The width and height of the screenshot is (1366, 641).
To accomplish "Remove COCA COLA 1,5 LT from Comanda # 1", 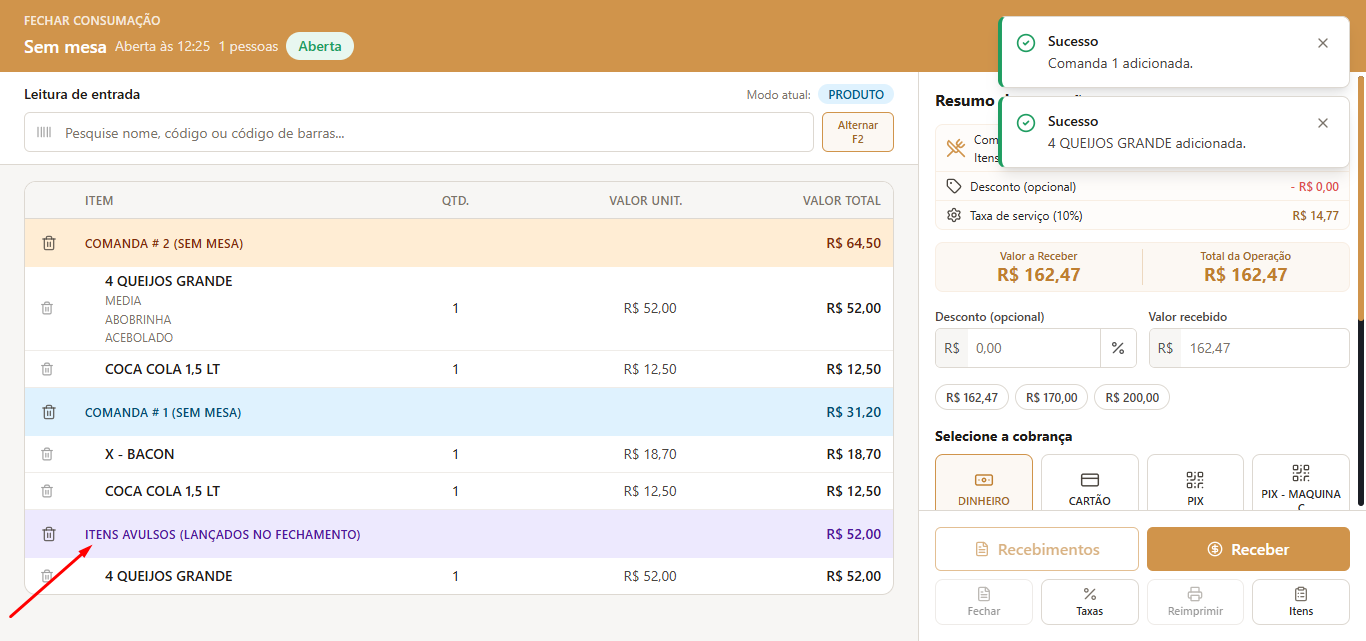I will click(x=47, y=491).
